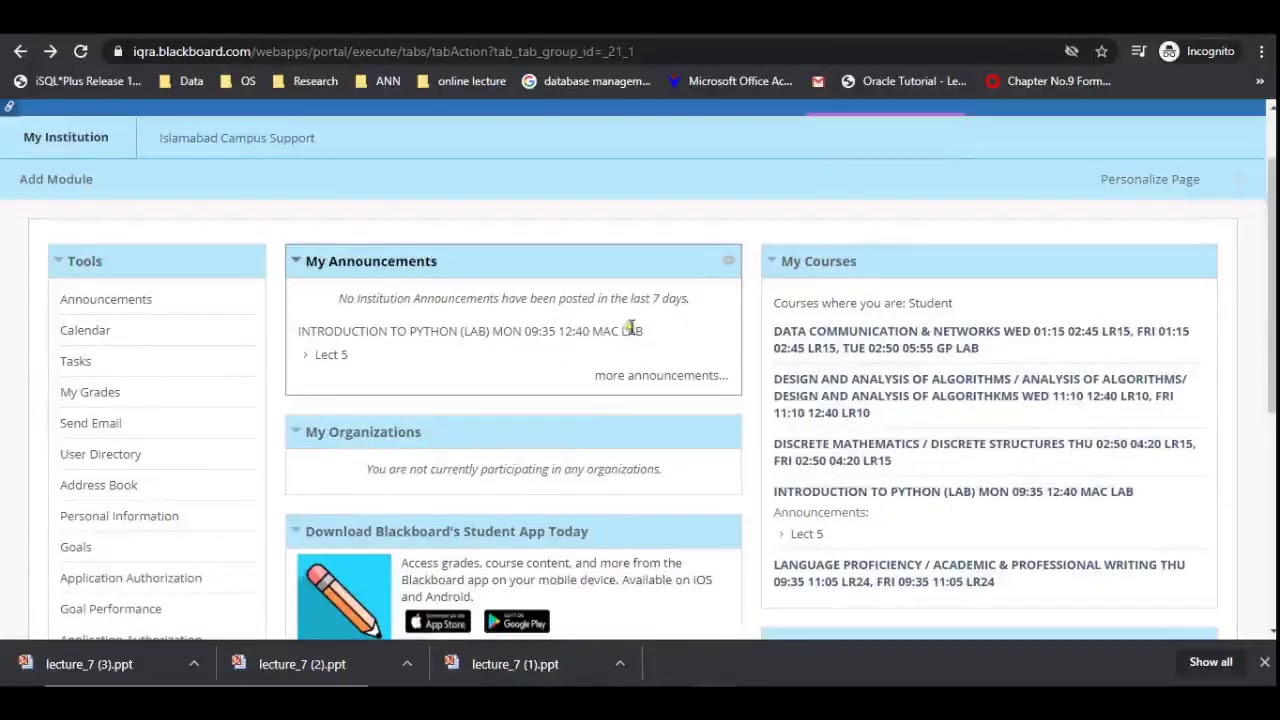This screenshot has height=720, width=1280.
Task: Click Show all downloads
Action: click(x=1211, y=662)
